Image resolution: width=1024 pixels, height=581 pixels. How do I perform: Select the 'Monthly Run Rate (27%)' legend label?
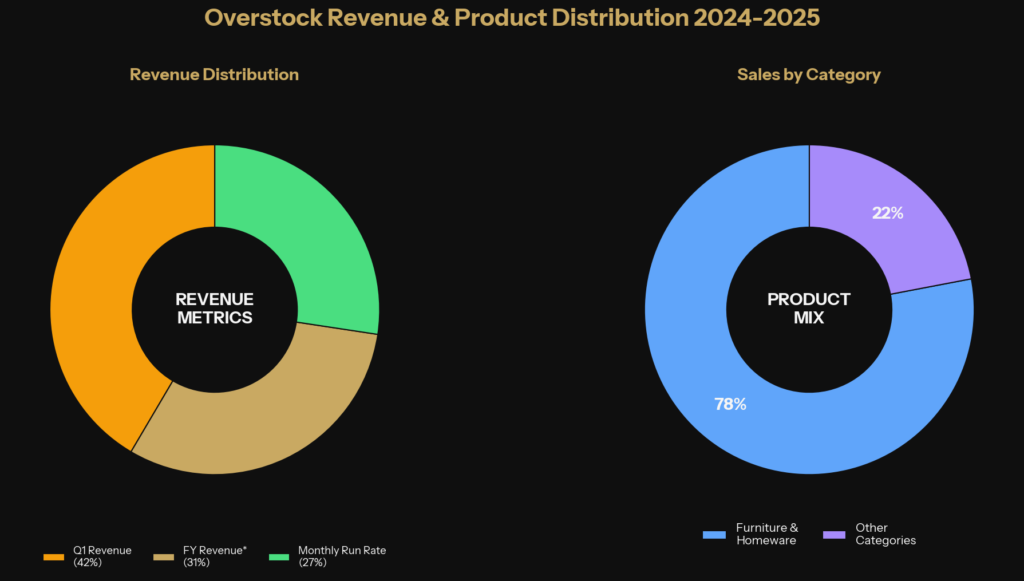point(342,556)
